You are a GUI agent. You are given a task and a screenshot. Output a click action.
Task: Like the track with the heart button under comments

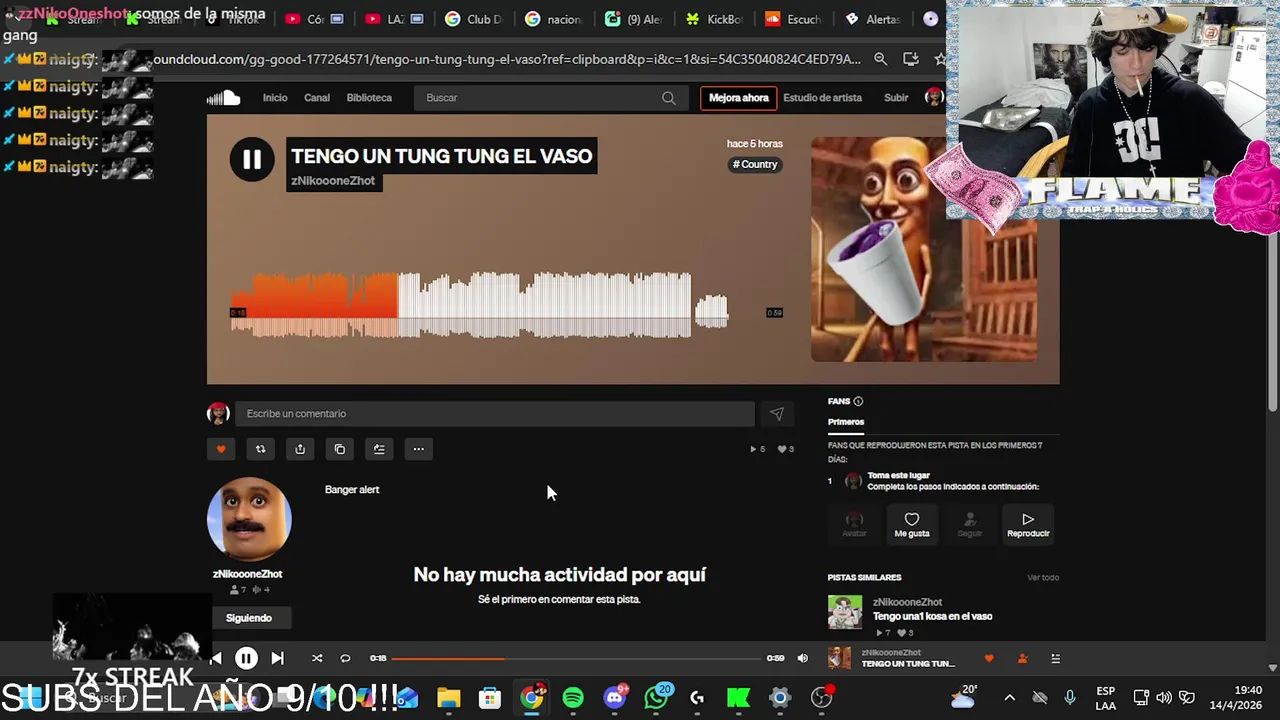click(221, 449)
